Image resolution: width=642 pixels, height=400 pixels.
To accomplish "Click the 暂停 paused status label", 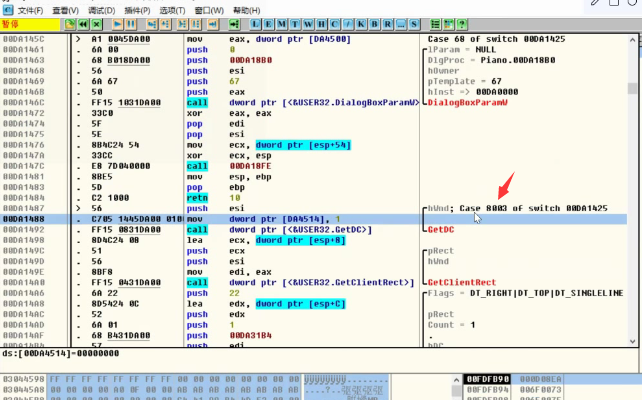I will [x=10, y=24].
